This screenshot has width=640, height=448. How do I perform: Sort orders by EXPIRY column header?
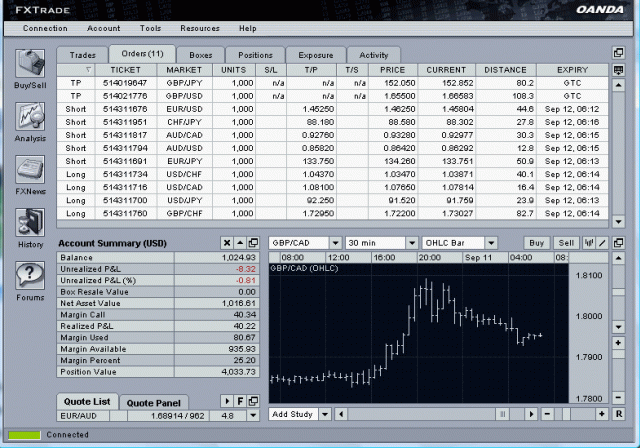(x=572, y=70)
